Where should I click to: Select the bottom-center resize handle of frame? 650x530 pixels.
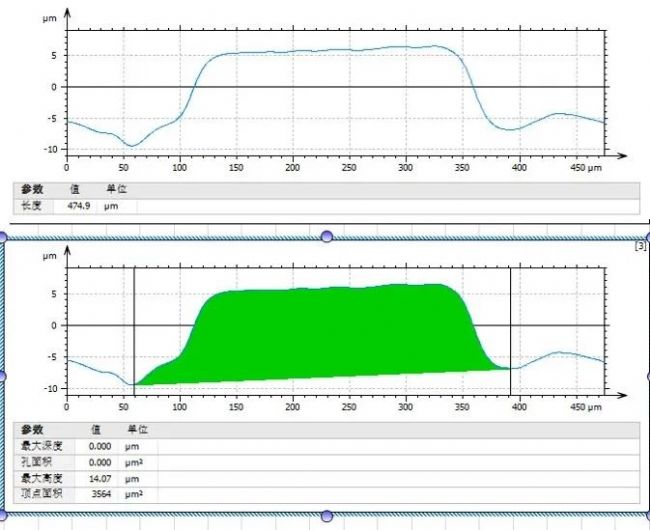tap(327, 516)
